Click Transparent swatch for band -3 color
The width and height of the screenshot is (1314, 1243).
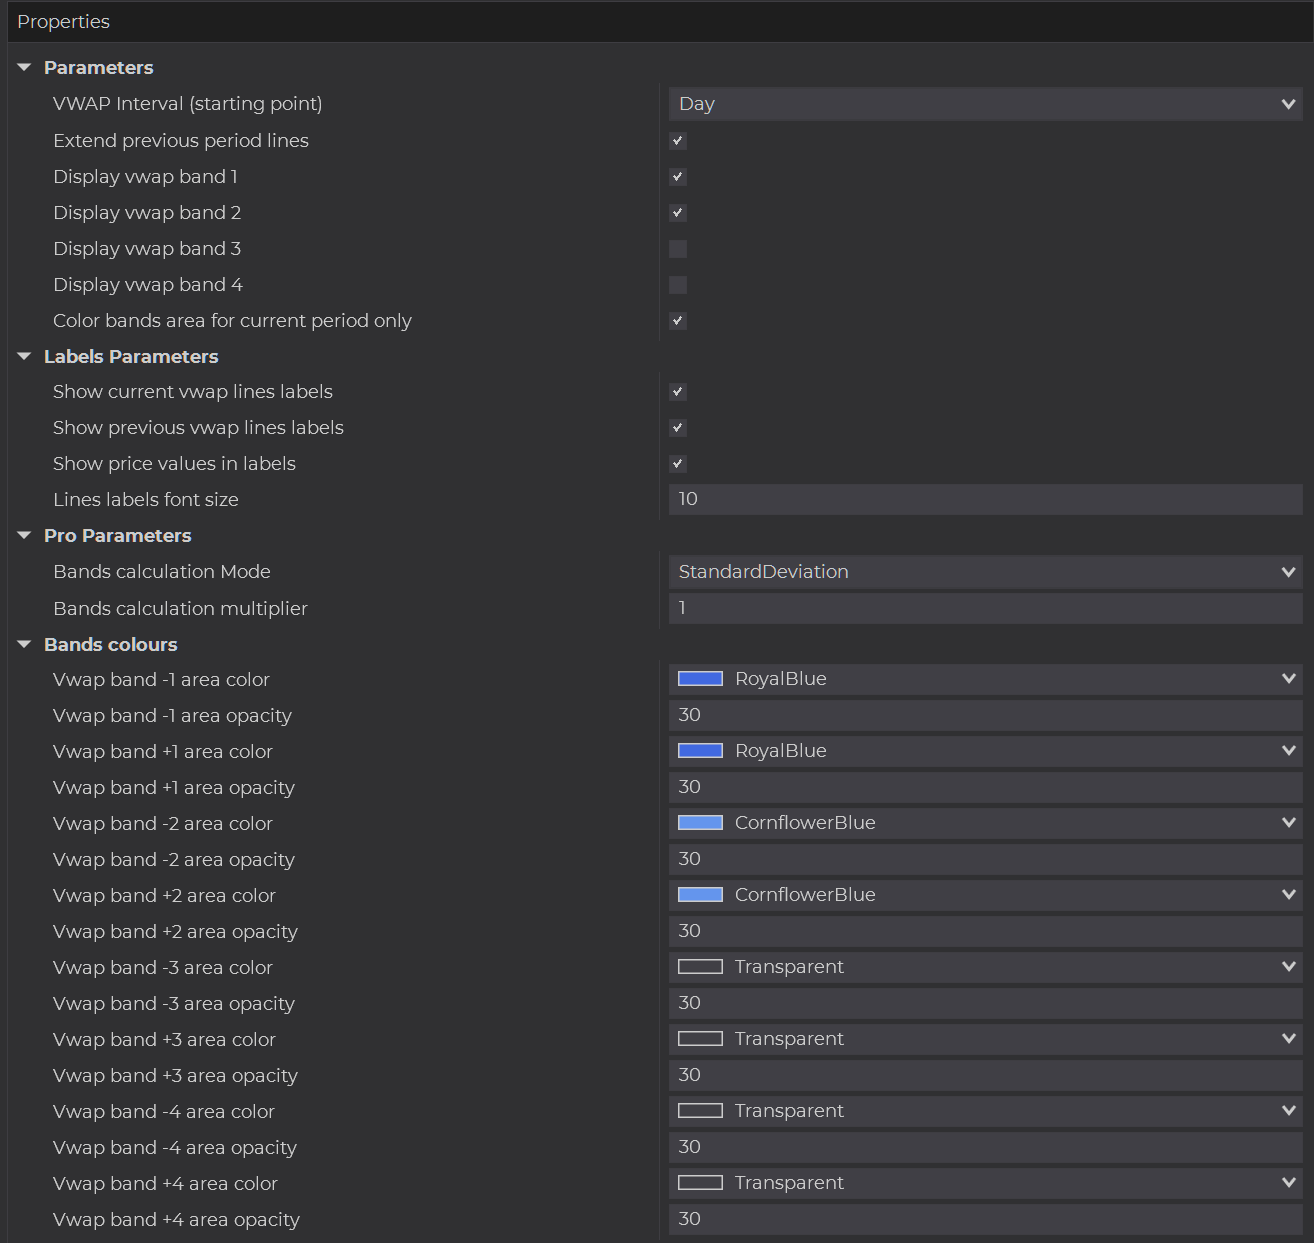tap(700, 967)
